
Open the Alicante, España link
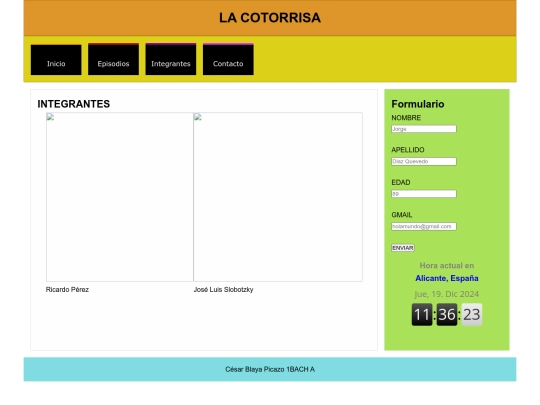tap(447, 278)
